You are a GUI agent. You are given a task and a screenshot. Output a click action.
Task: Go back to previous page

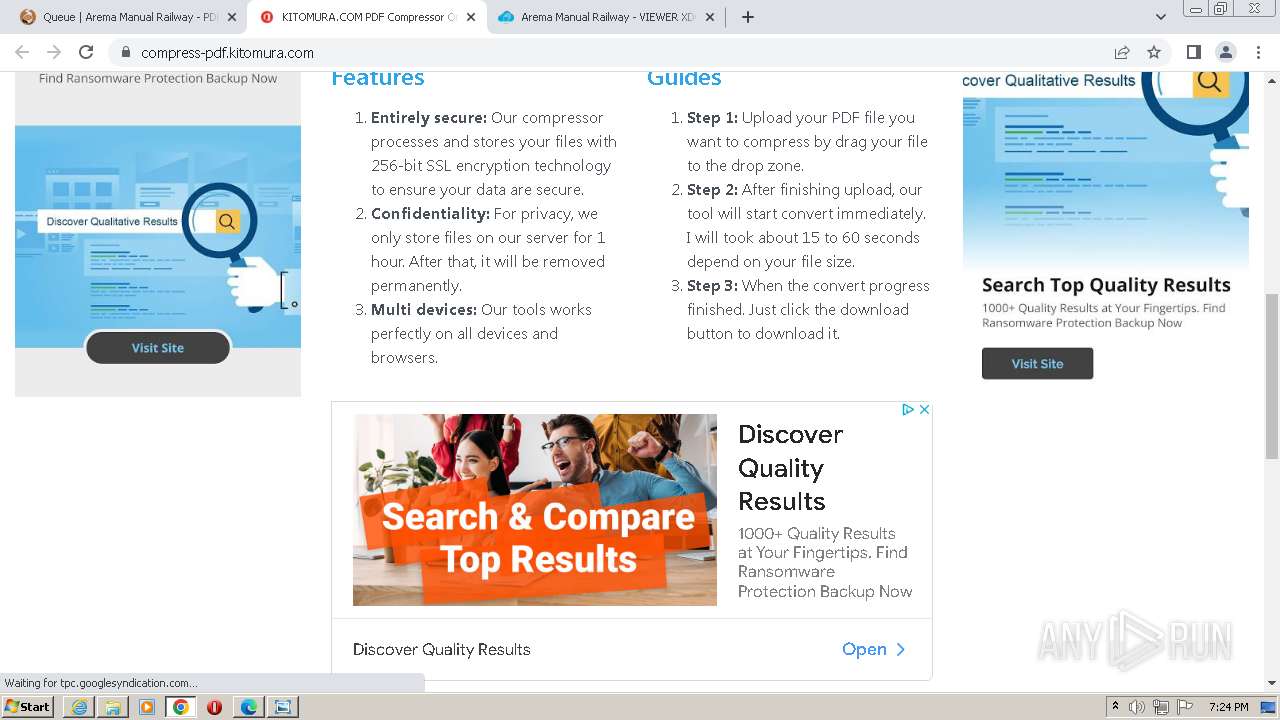click(22, 52)
